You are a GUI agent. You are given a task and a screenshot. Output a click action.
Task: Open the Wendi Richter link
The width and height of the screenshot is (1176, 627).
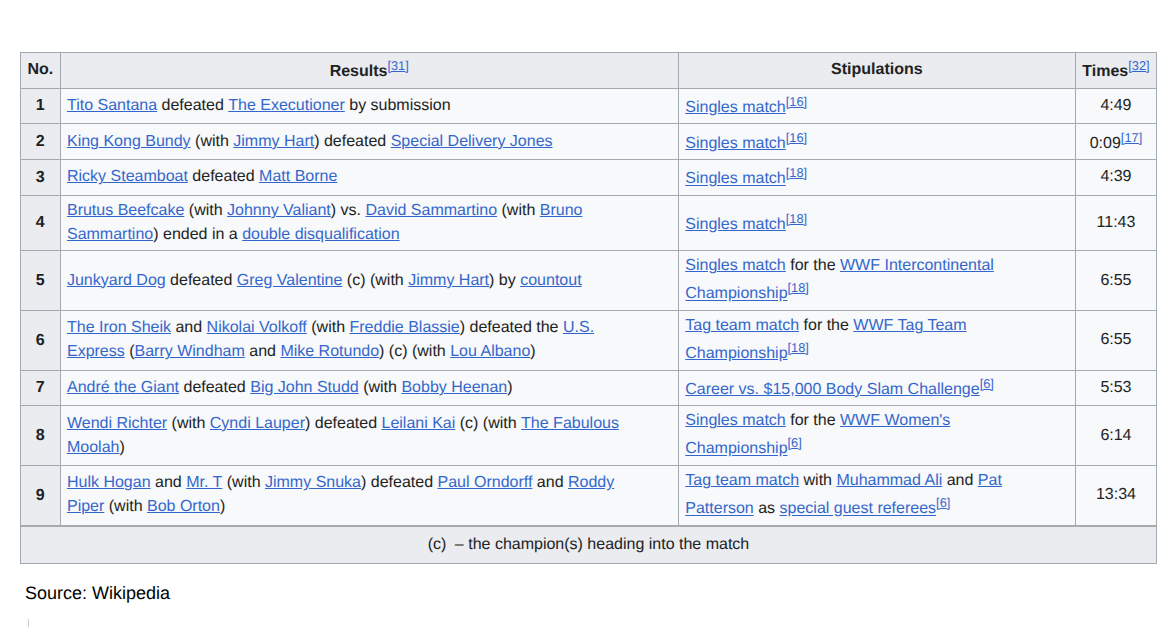point(117,423)
